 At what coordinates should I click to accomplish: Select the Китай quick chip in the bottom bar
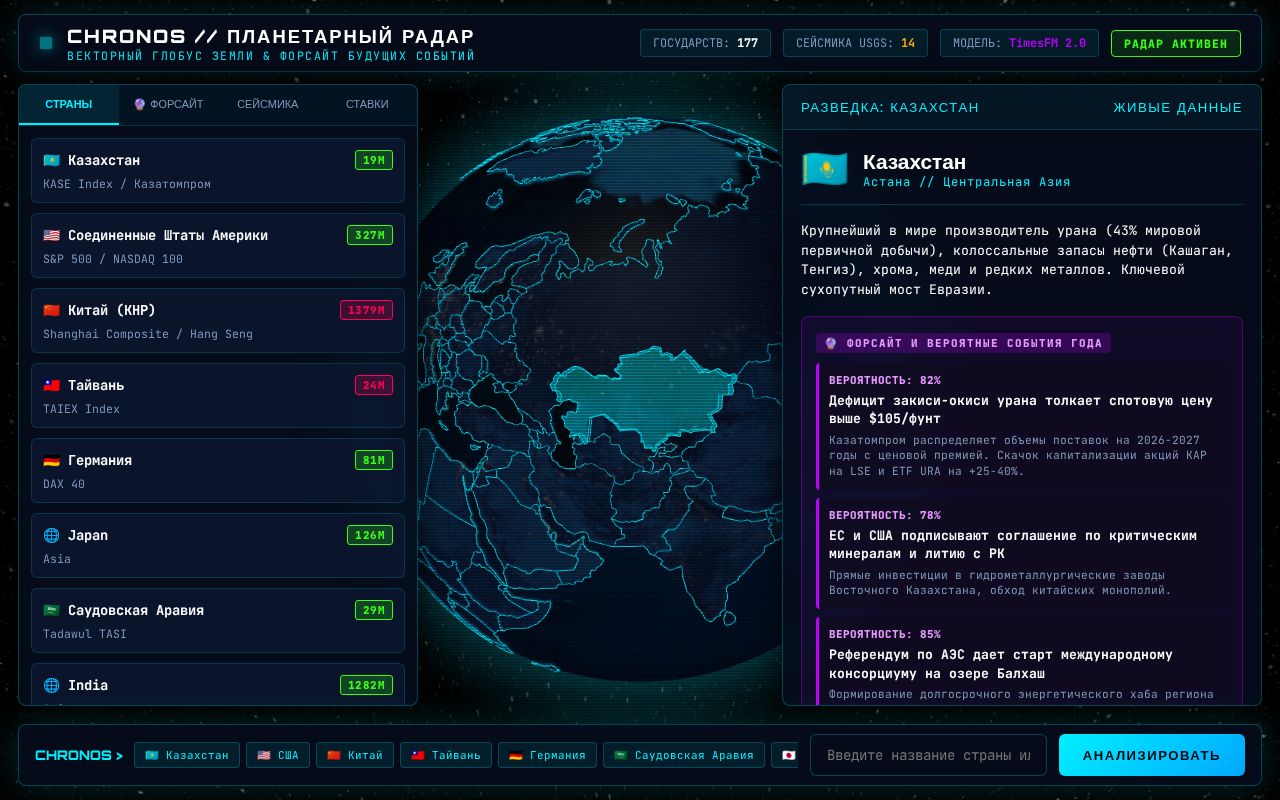[x=355, y=755]
